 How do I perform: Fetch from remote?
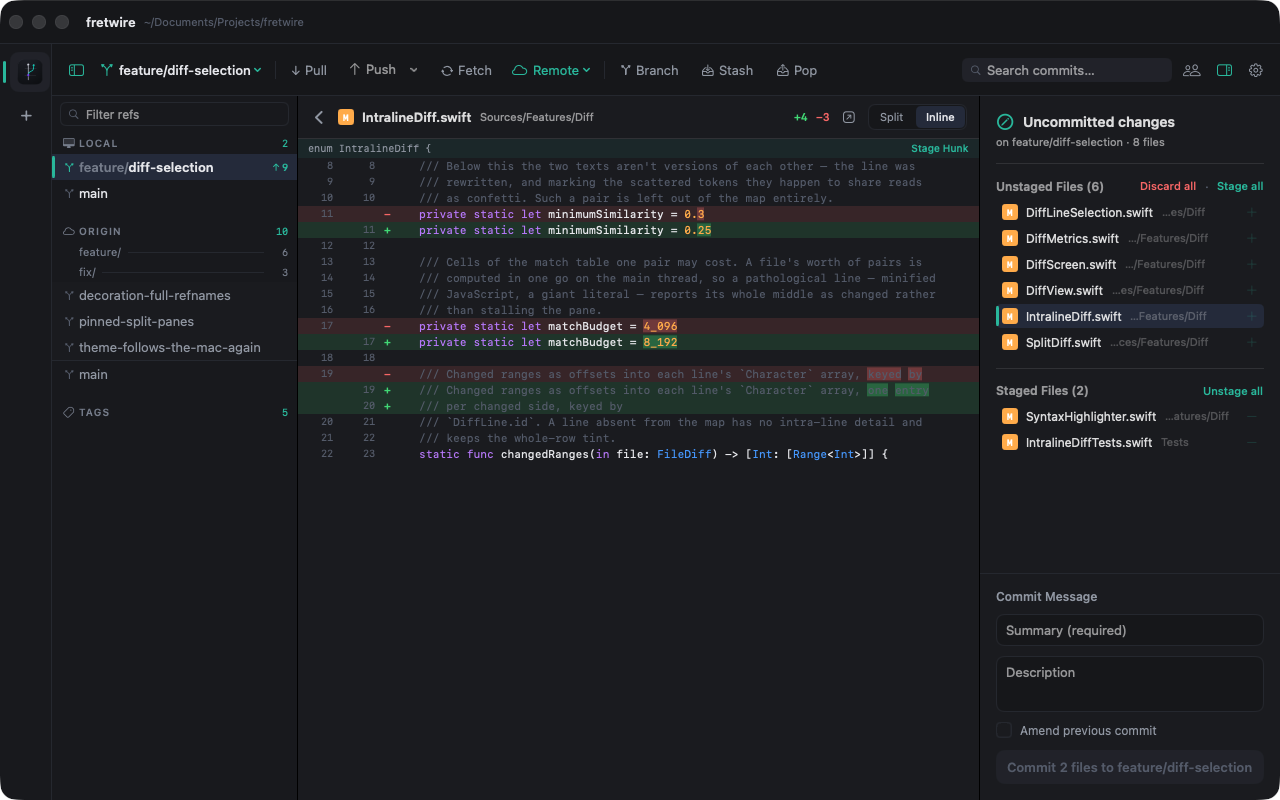click(x=466, y=70)
